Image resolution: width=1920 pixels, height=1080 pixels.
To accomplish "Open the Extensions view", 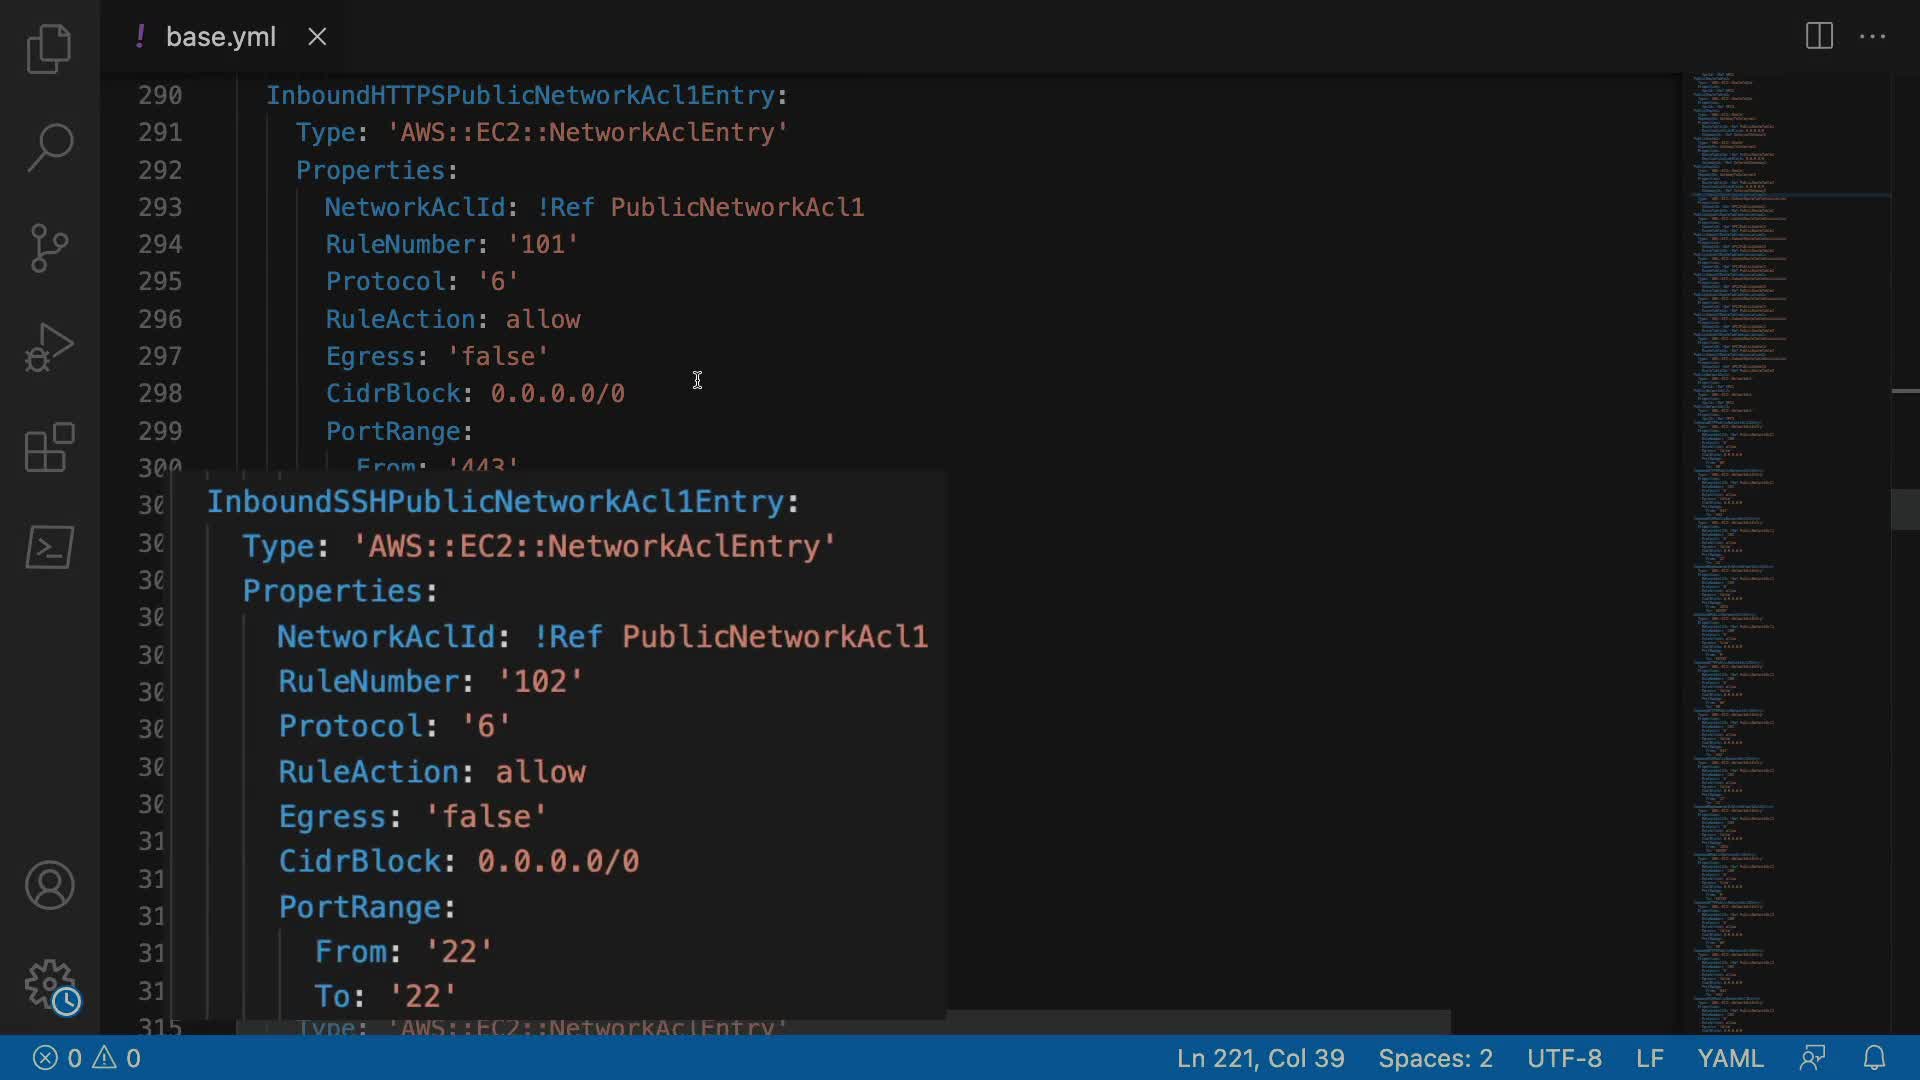I will click(49, 447).
